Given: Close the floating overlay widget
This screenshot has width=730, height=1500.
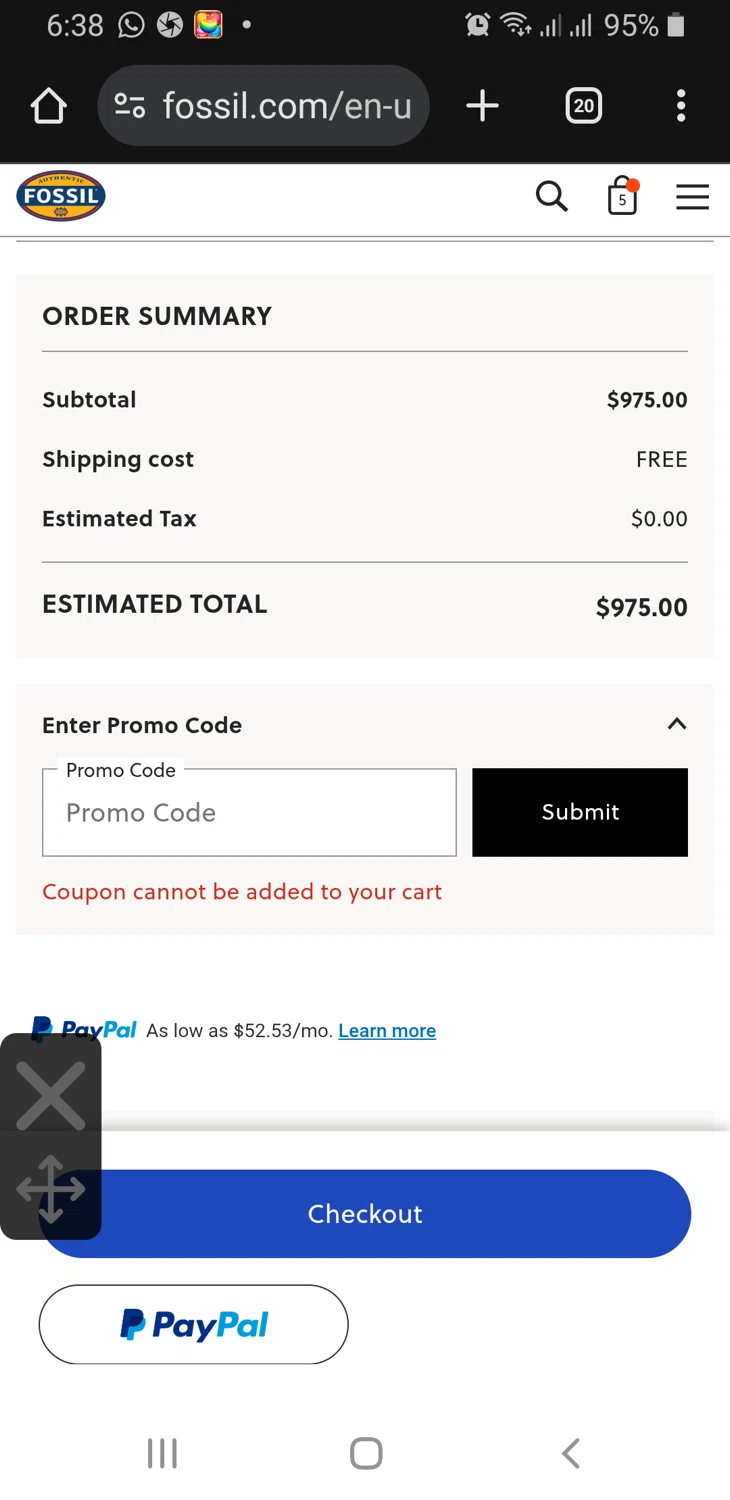Looking at the screenshot, I should tap(51, 1096).
